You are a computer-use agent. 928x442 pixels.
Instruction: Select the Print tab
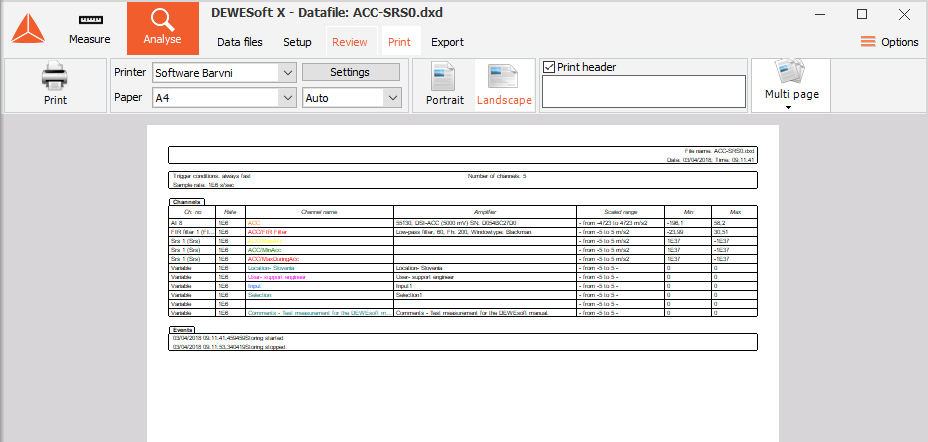pyautogui.click(x=399, y=42)
